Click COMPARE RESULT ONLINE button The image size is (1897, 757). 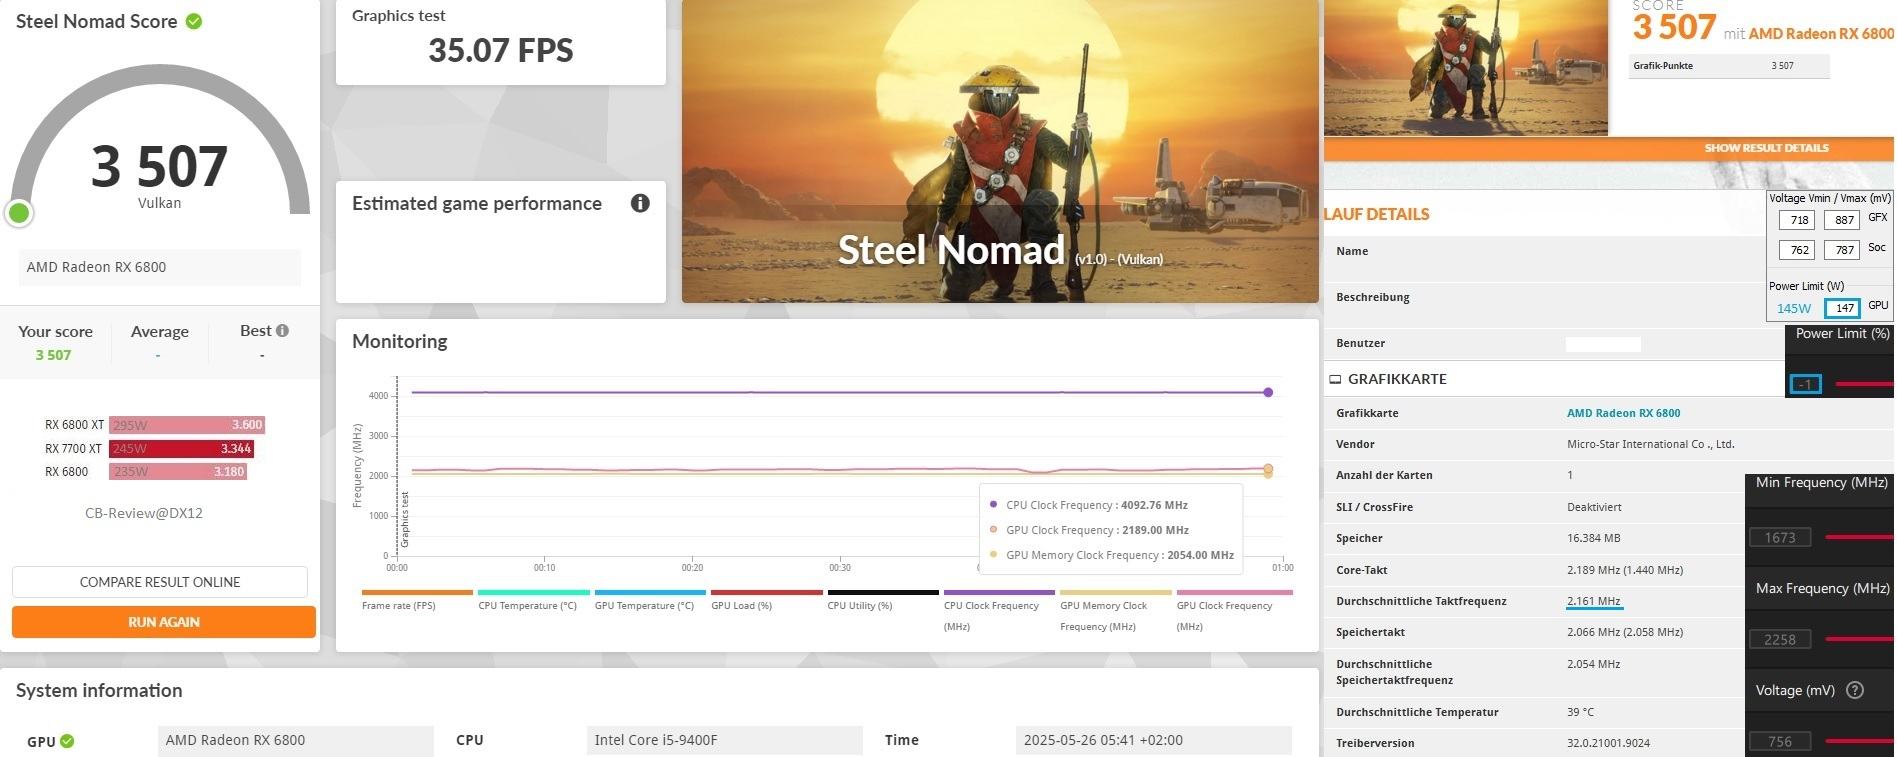(x=160, y=582)
